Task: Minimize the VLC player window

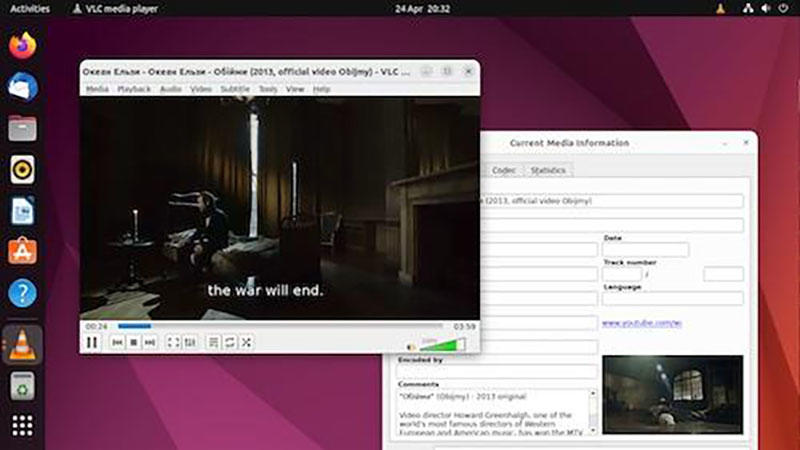Action: coord(427,71)
